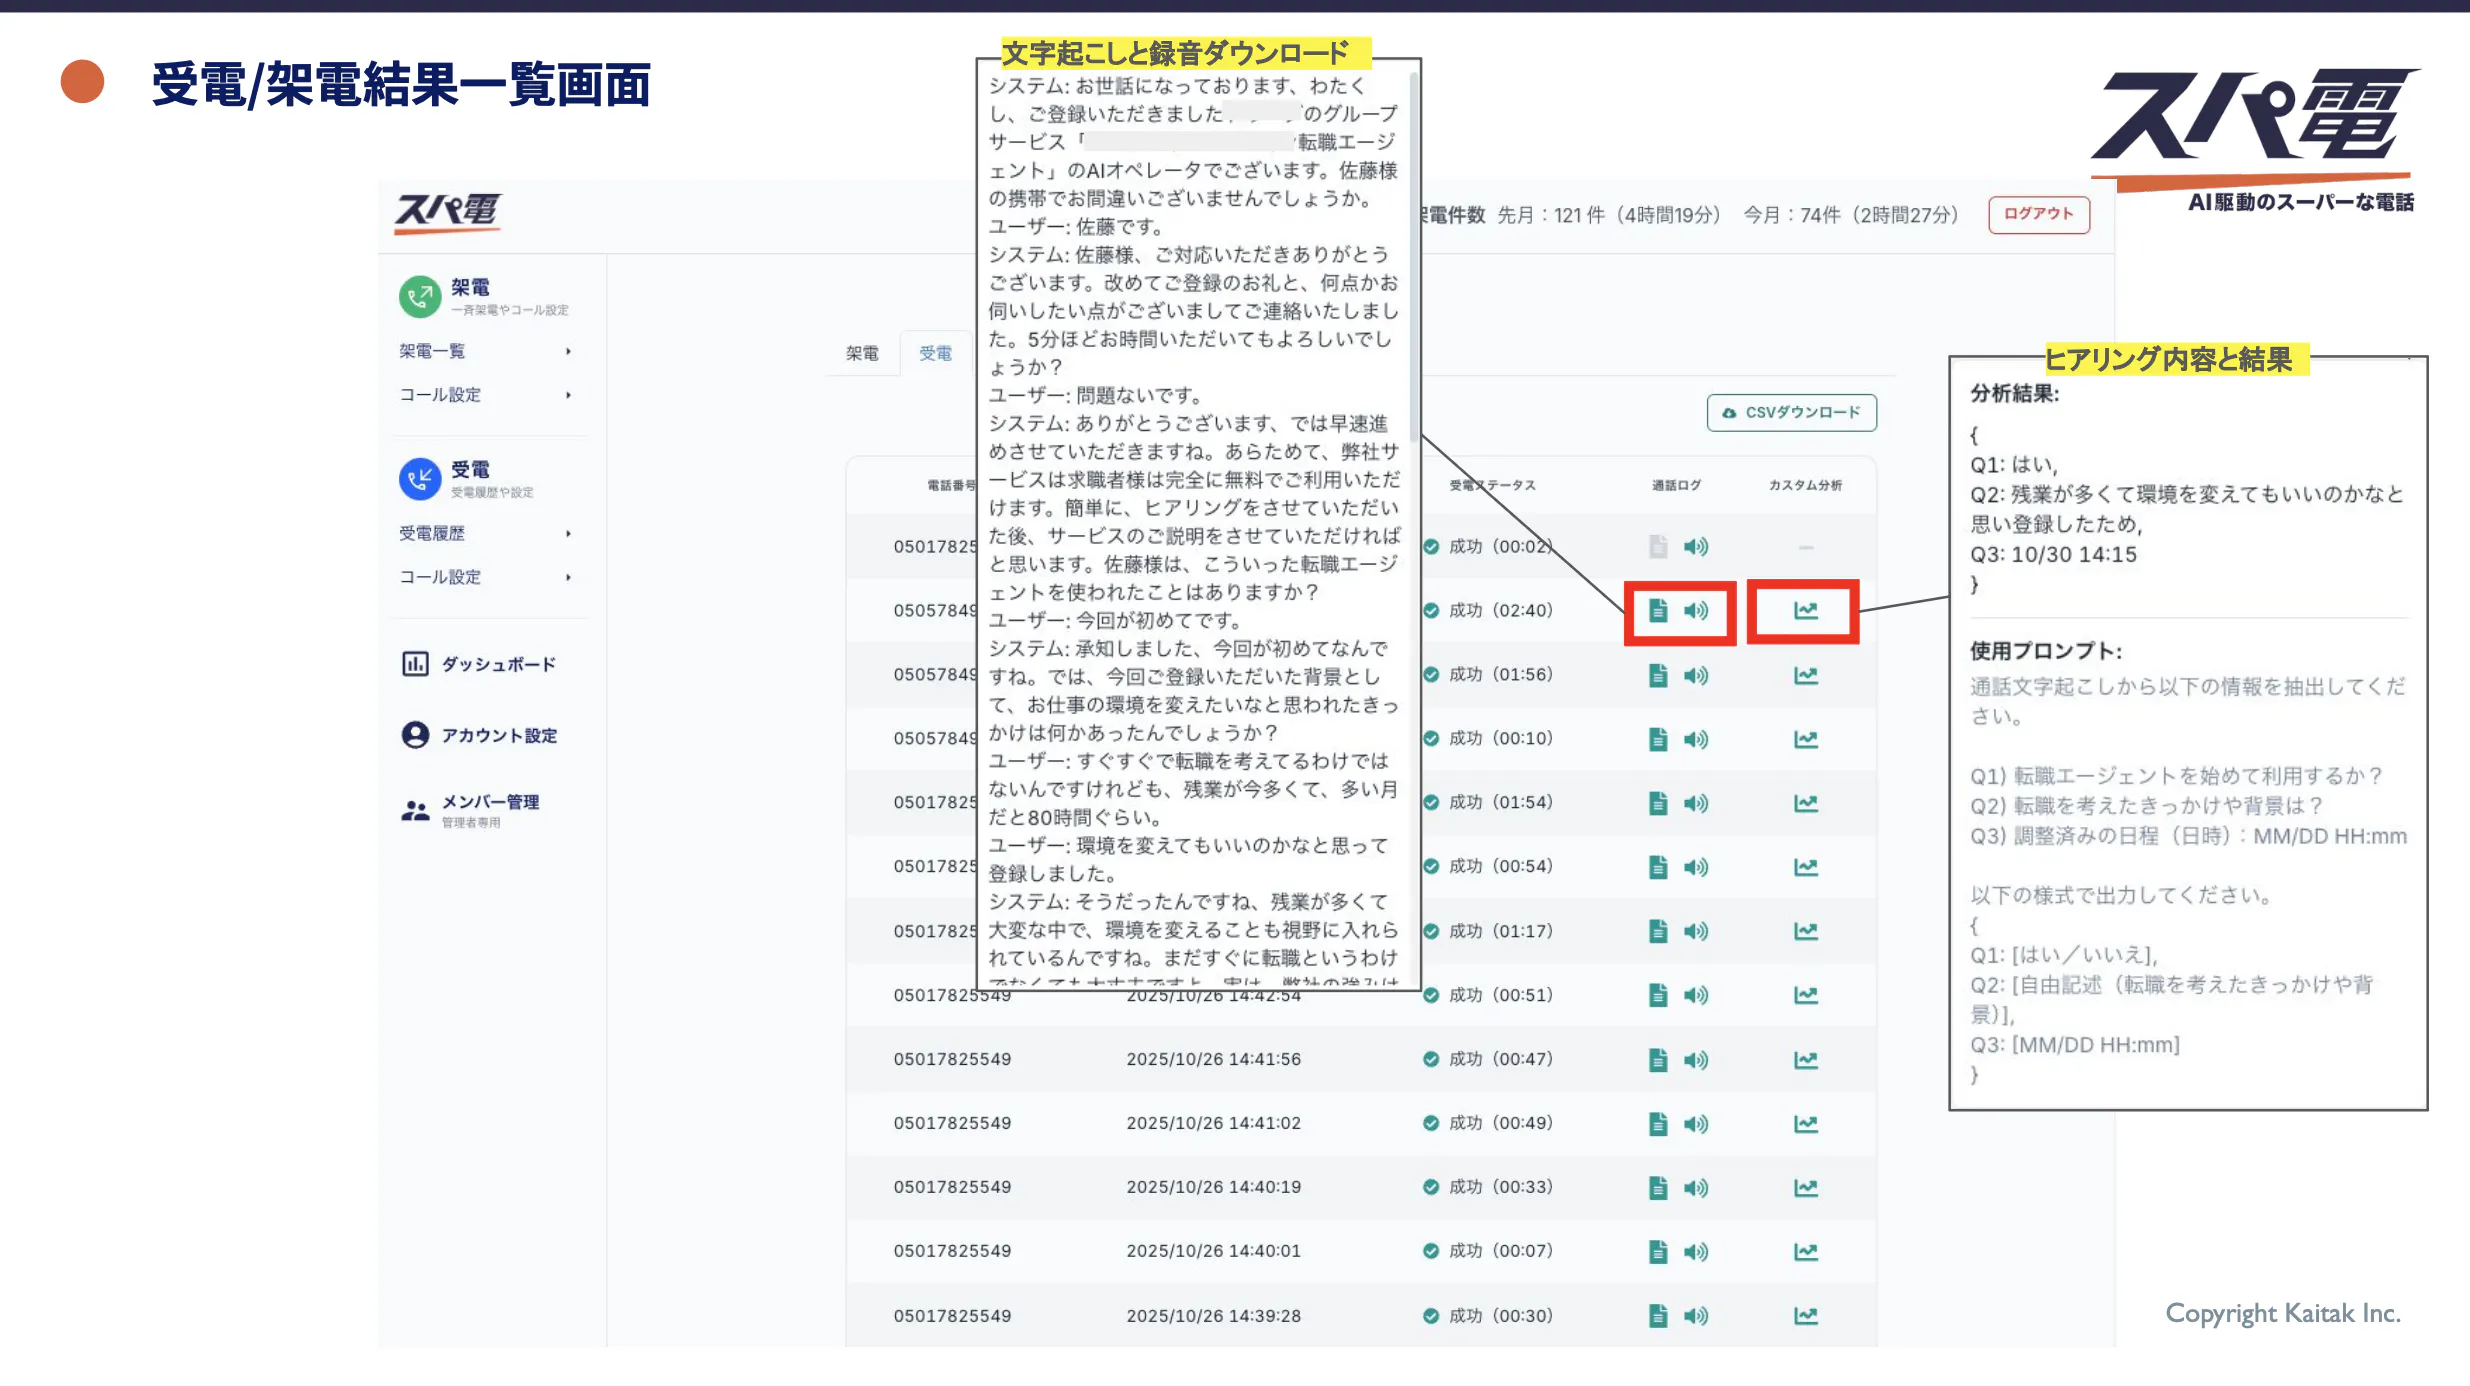Open the ダッシュボード bar-chart icon
This screenshot has width=2470, height=1386.
[x=414, y=663]
